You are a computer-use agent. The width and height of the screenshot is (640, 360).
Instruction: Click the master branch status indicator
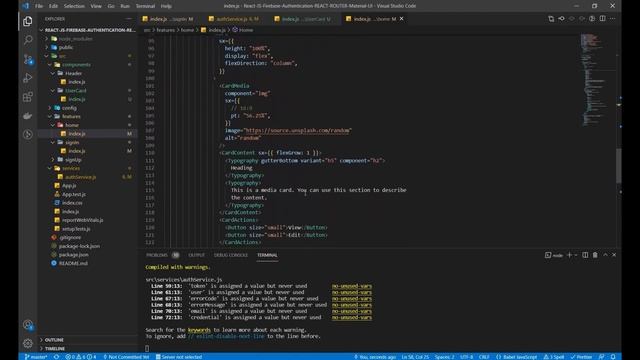click(36, 357)
